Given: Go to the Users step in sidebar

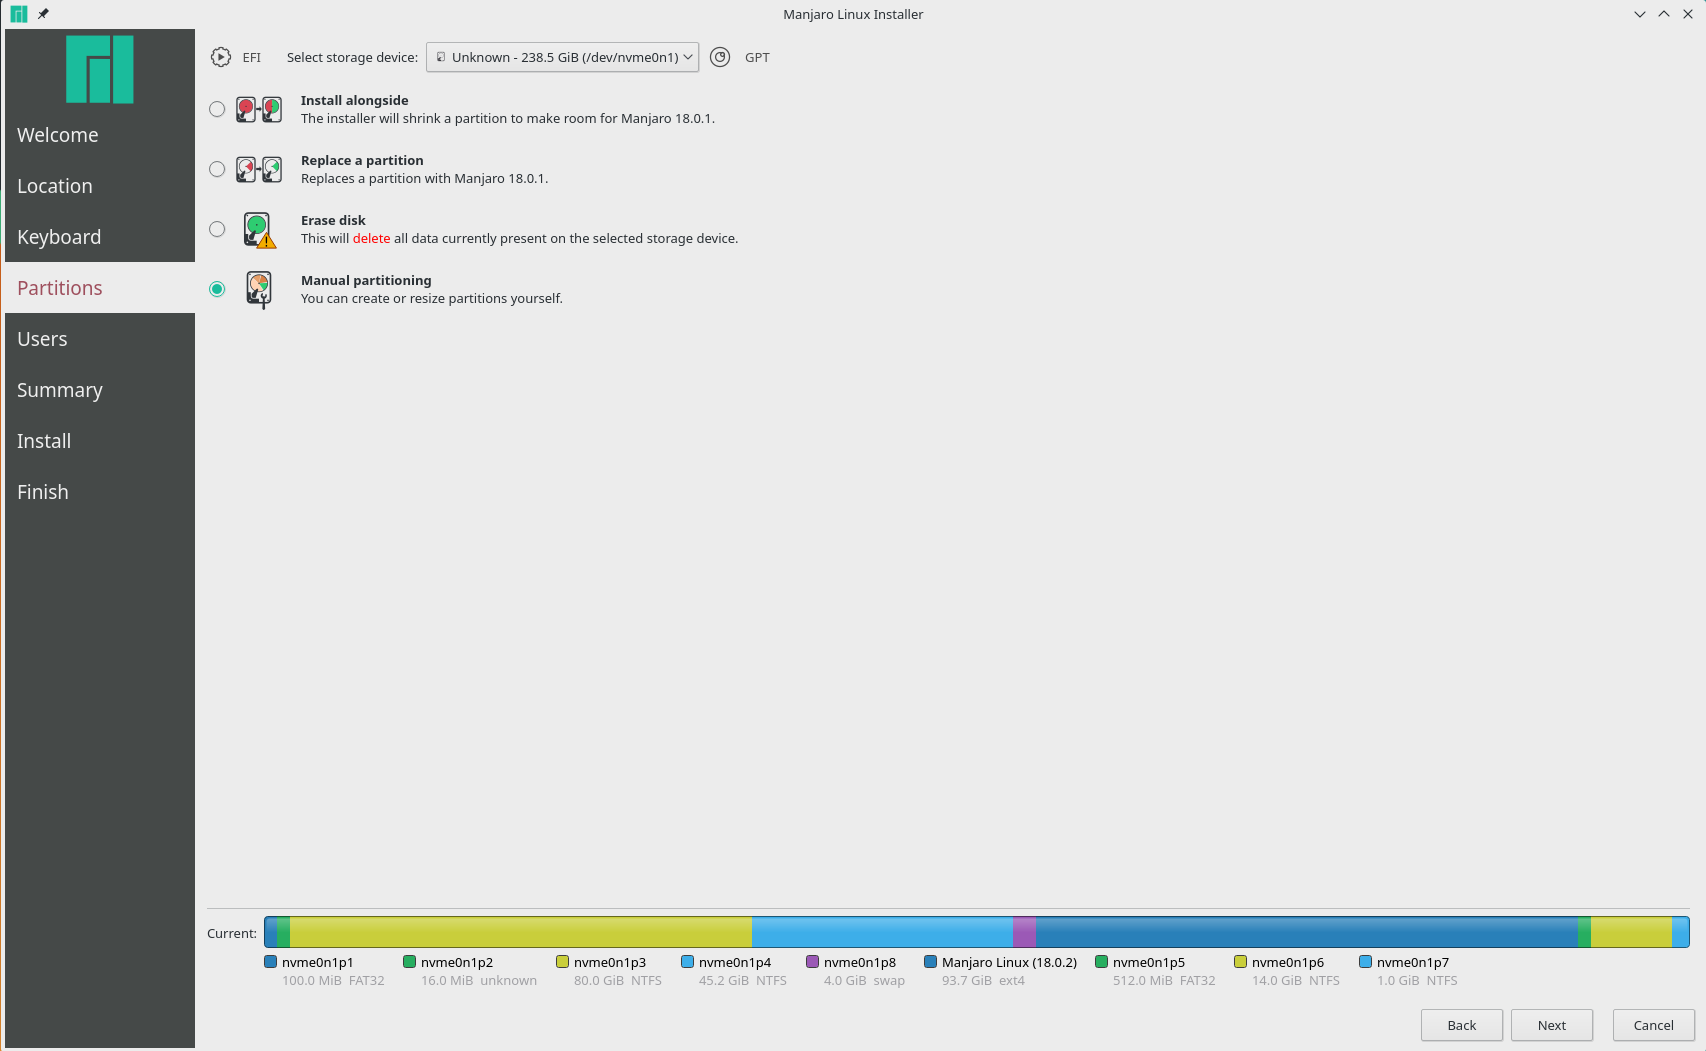Looking at the screenshot, I should pyautogui.click(x=100, y=339).
